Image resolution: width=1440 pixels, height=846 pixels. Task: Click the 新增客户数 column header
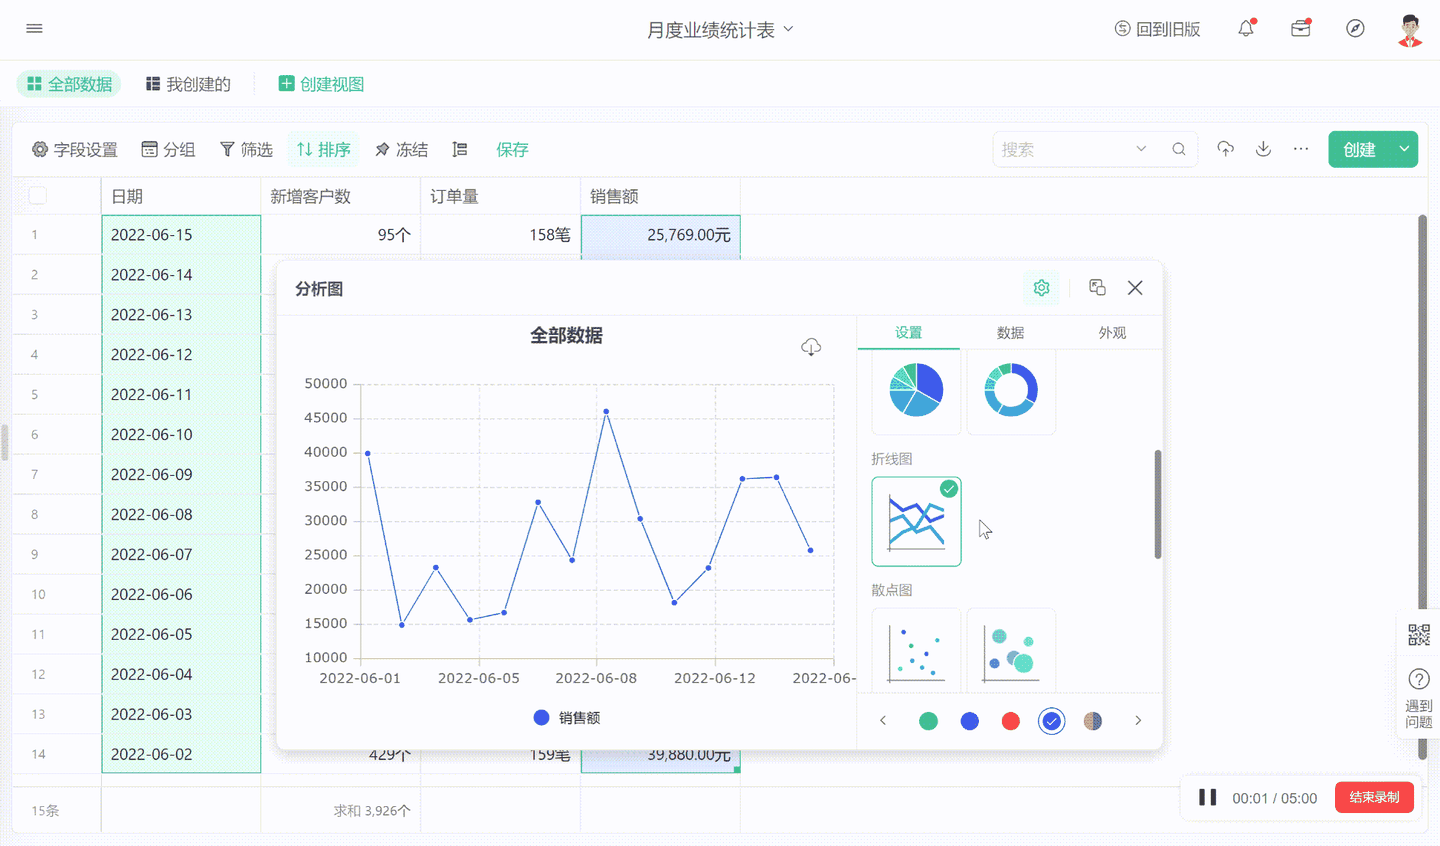[341, 196]
